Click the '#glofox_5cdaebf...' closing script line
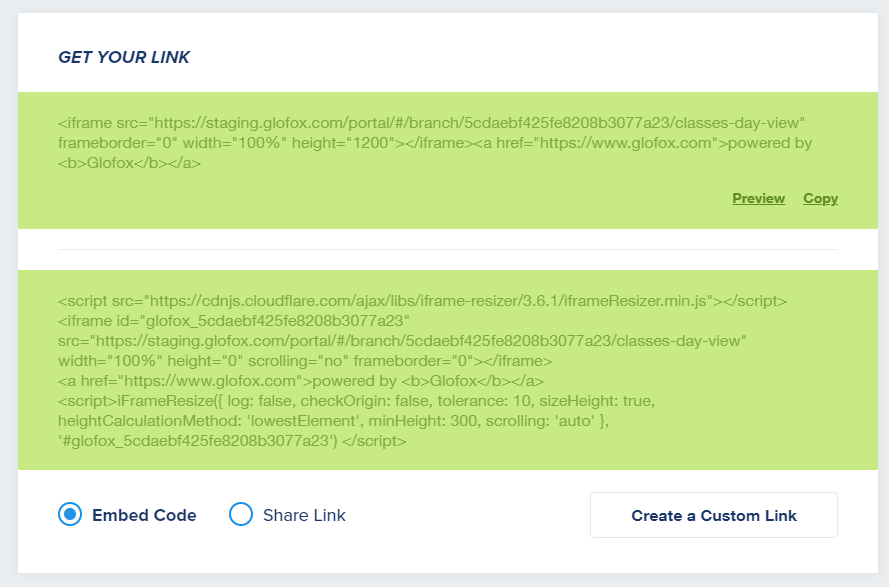Viewport: 889px width, 587px height. pos(232,441)
